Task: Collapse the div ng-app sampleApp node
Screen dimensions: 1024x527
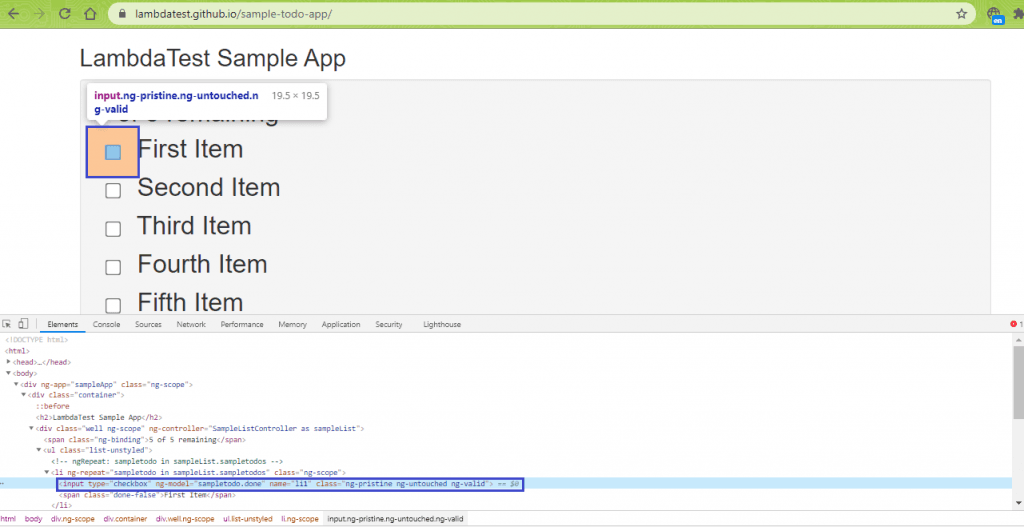Action: tap(16, 384)
